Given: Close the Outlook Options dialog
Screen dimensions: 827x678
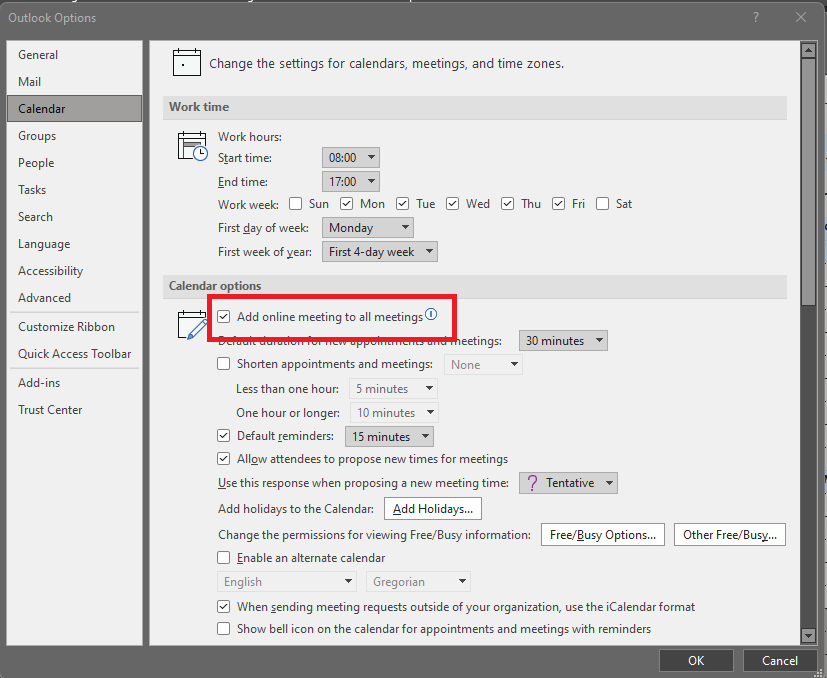Looking at the screenshot, I should 801,17.
